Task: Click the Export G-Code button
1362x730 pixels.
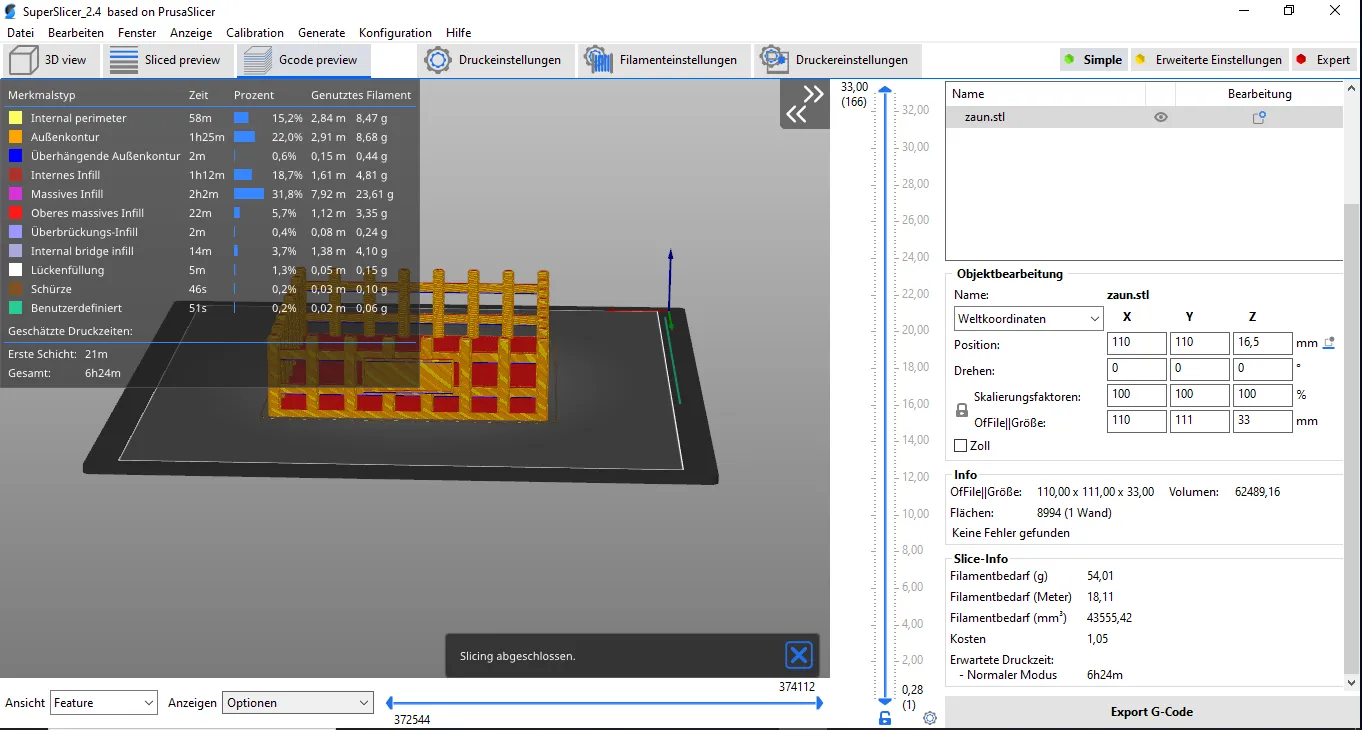Action: pos(1151,712)
